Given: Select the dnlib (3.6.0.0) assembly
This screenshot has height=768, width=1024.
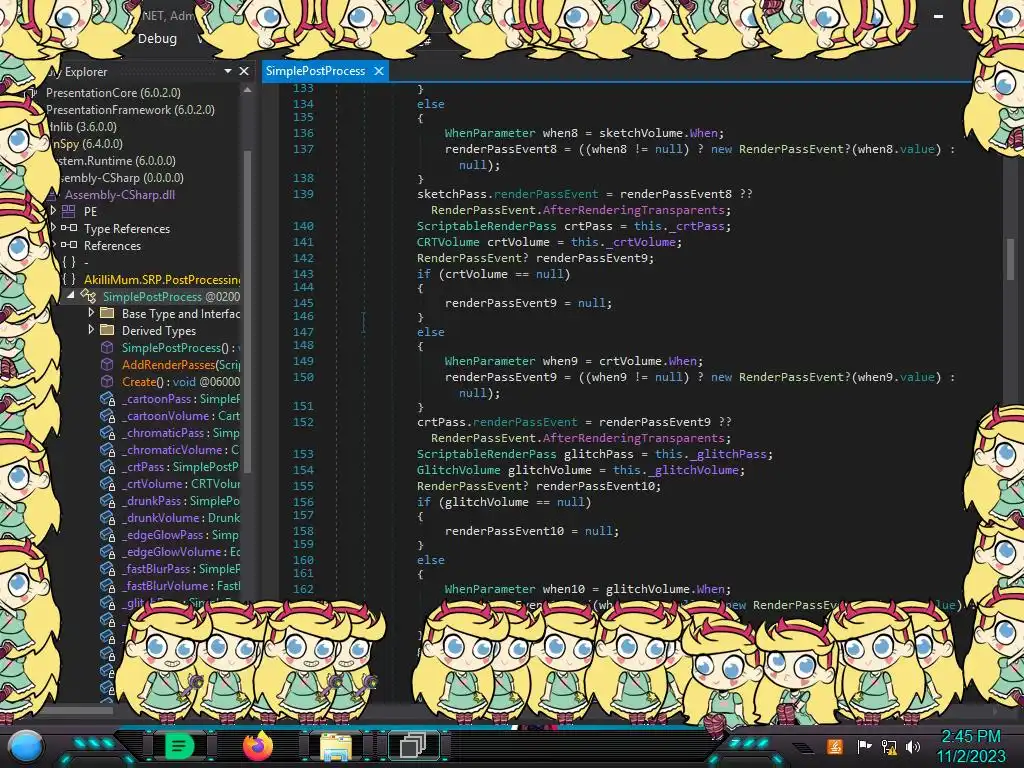Looking at the screenshot, I should coord(82,127).
